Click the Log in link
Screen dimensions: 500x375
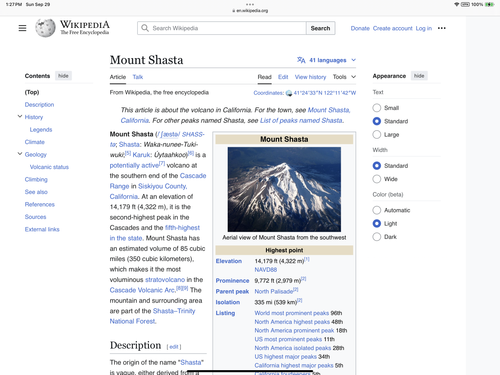coord(423,28)
